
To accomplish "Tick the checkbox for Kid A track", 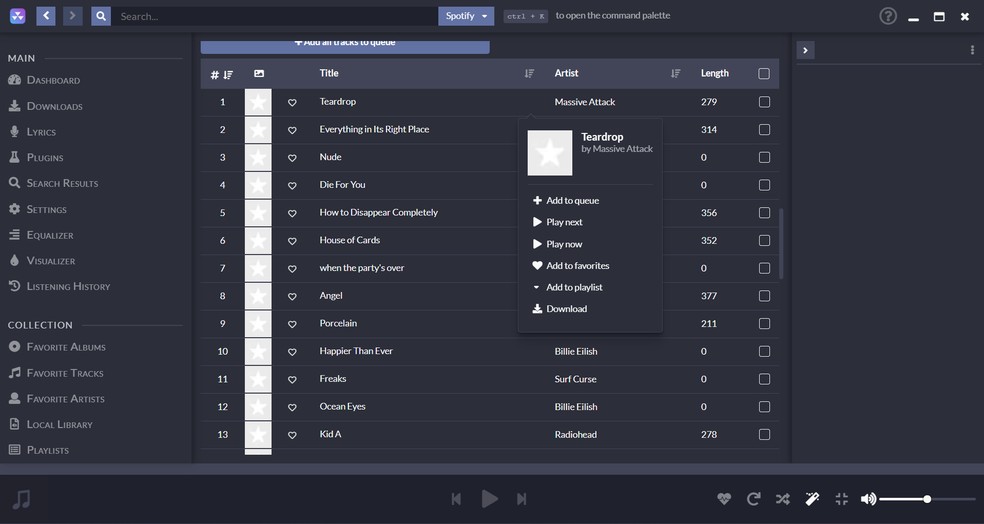I will click(764, 435).
